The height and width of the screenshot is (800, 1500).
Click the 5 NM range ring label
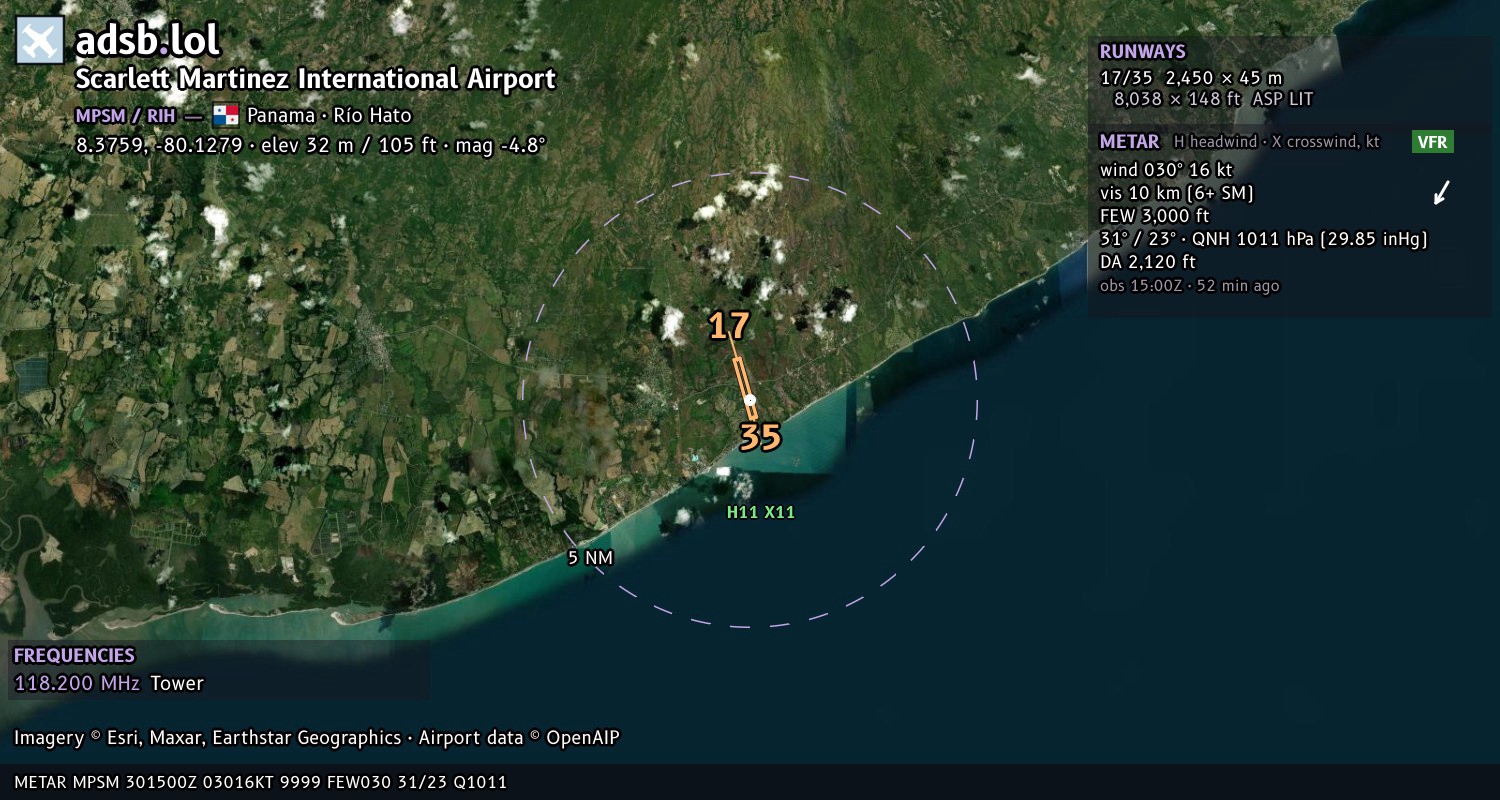pos(590,558)
